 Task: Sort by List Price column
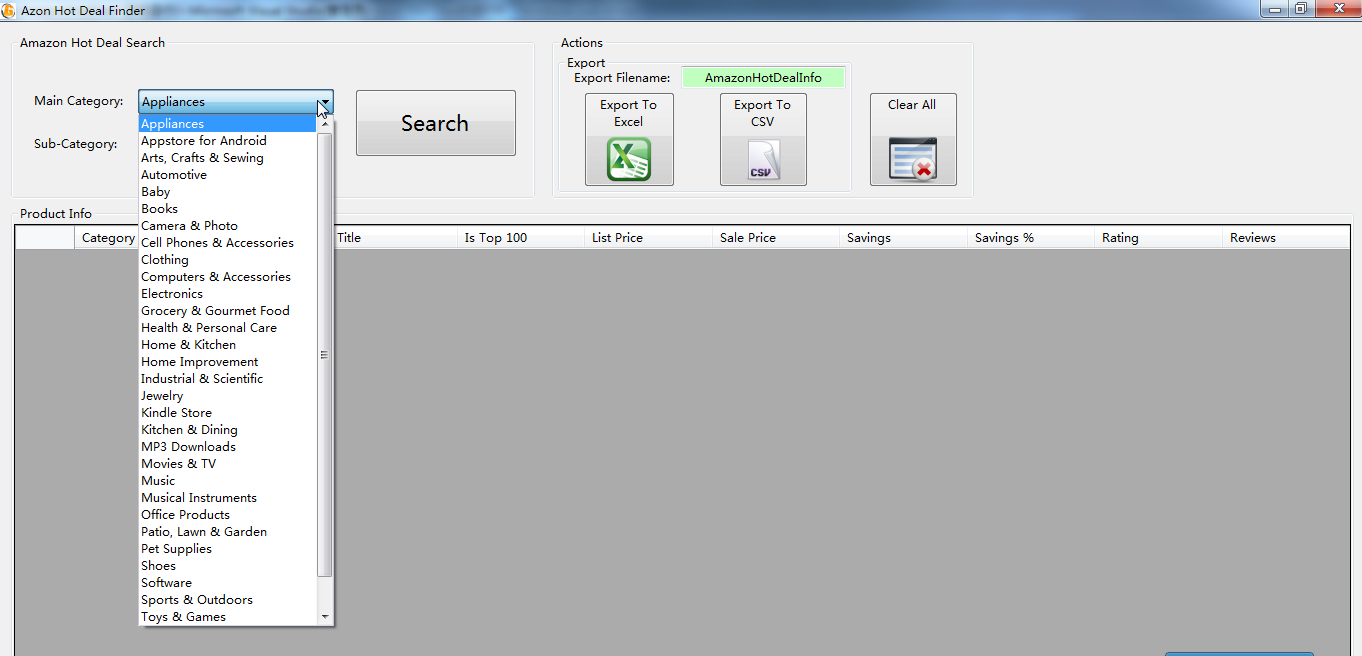(x=649, y=238)
